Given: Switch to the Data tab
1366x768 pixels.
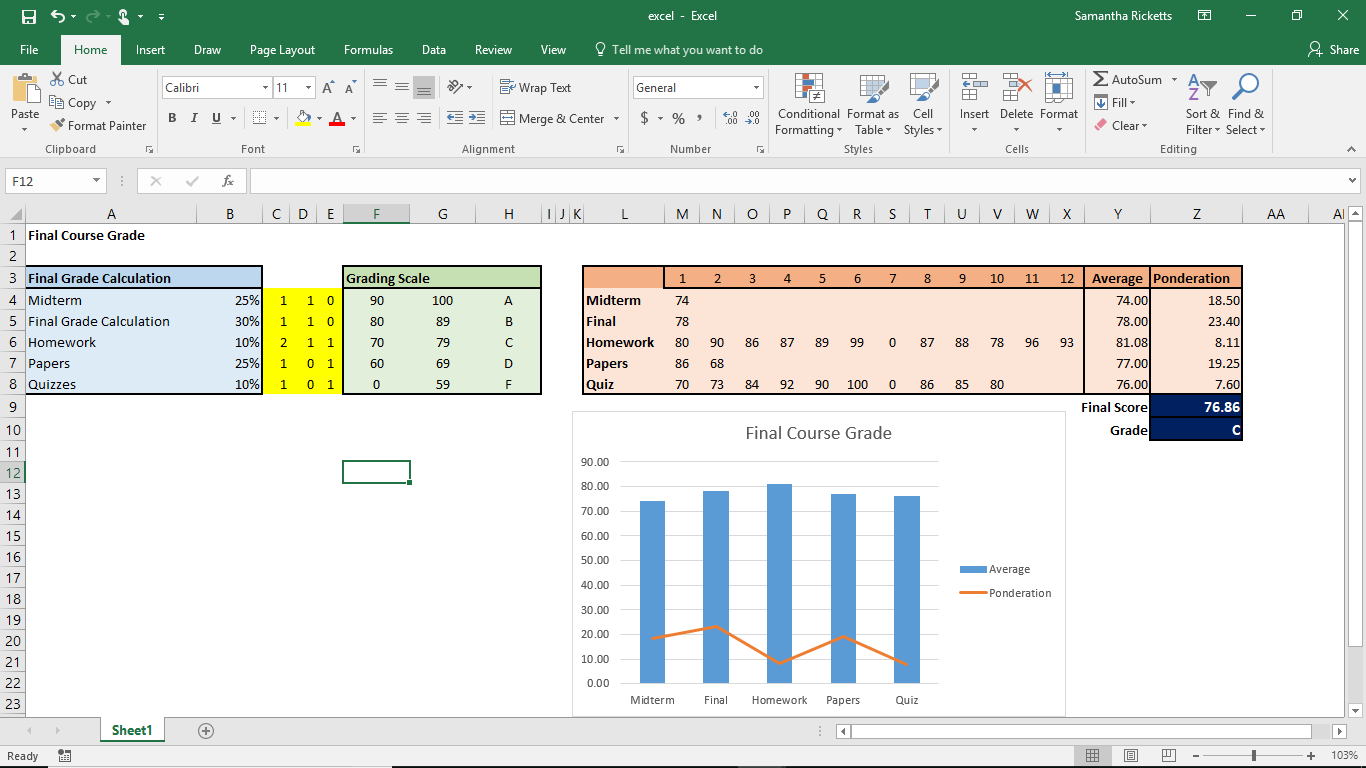Looking at the screenshot, I should [434, 49].
